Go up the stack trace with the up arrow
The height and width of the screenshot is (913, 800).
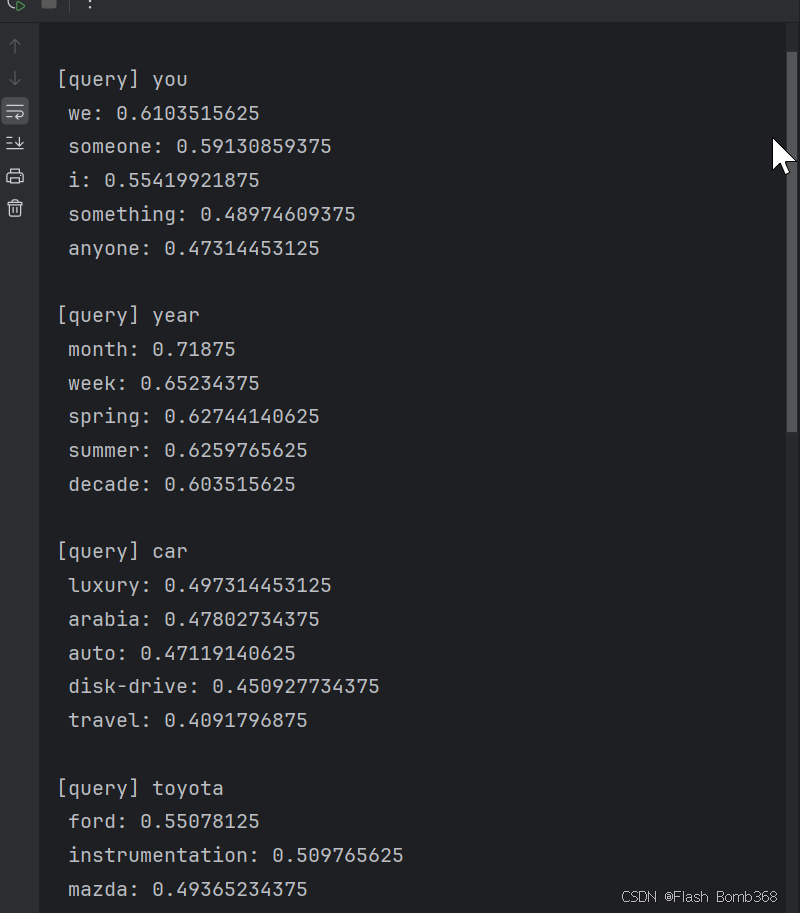pyautogui.click(x=15, y=46)
